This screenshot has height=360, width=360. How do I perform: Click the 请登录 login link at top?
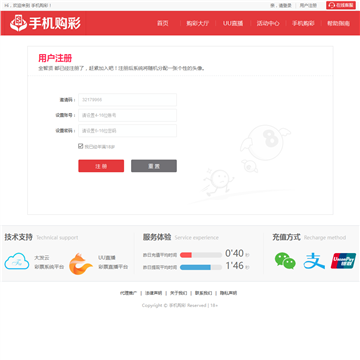click(x=285, y=5)
